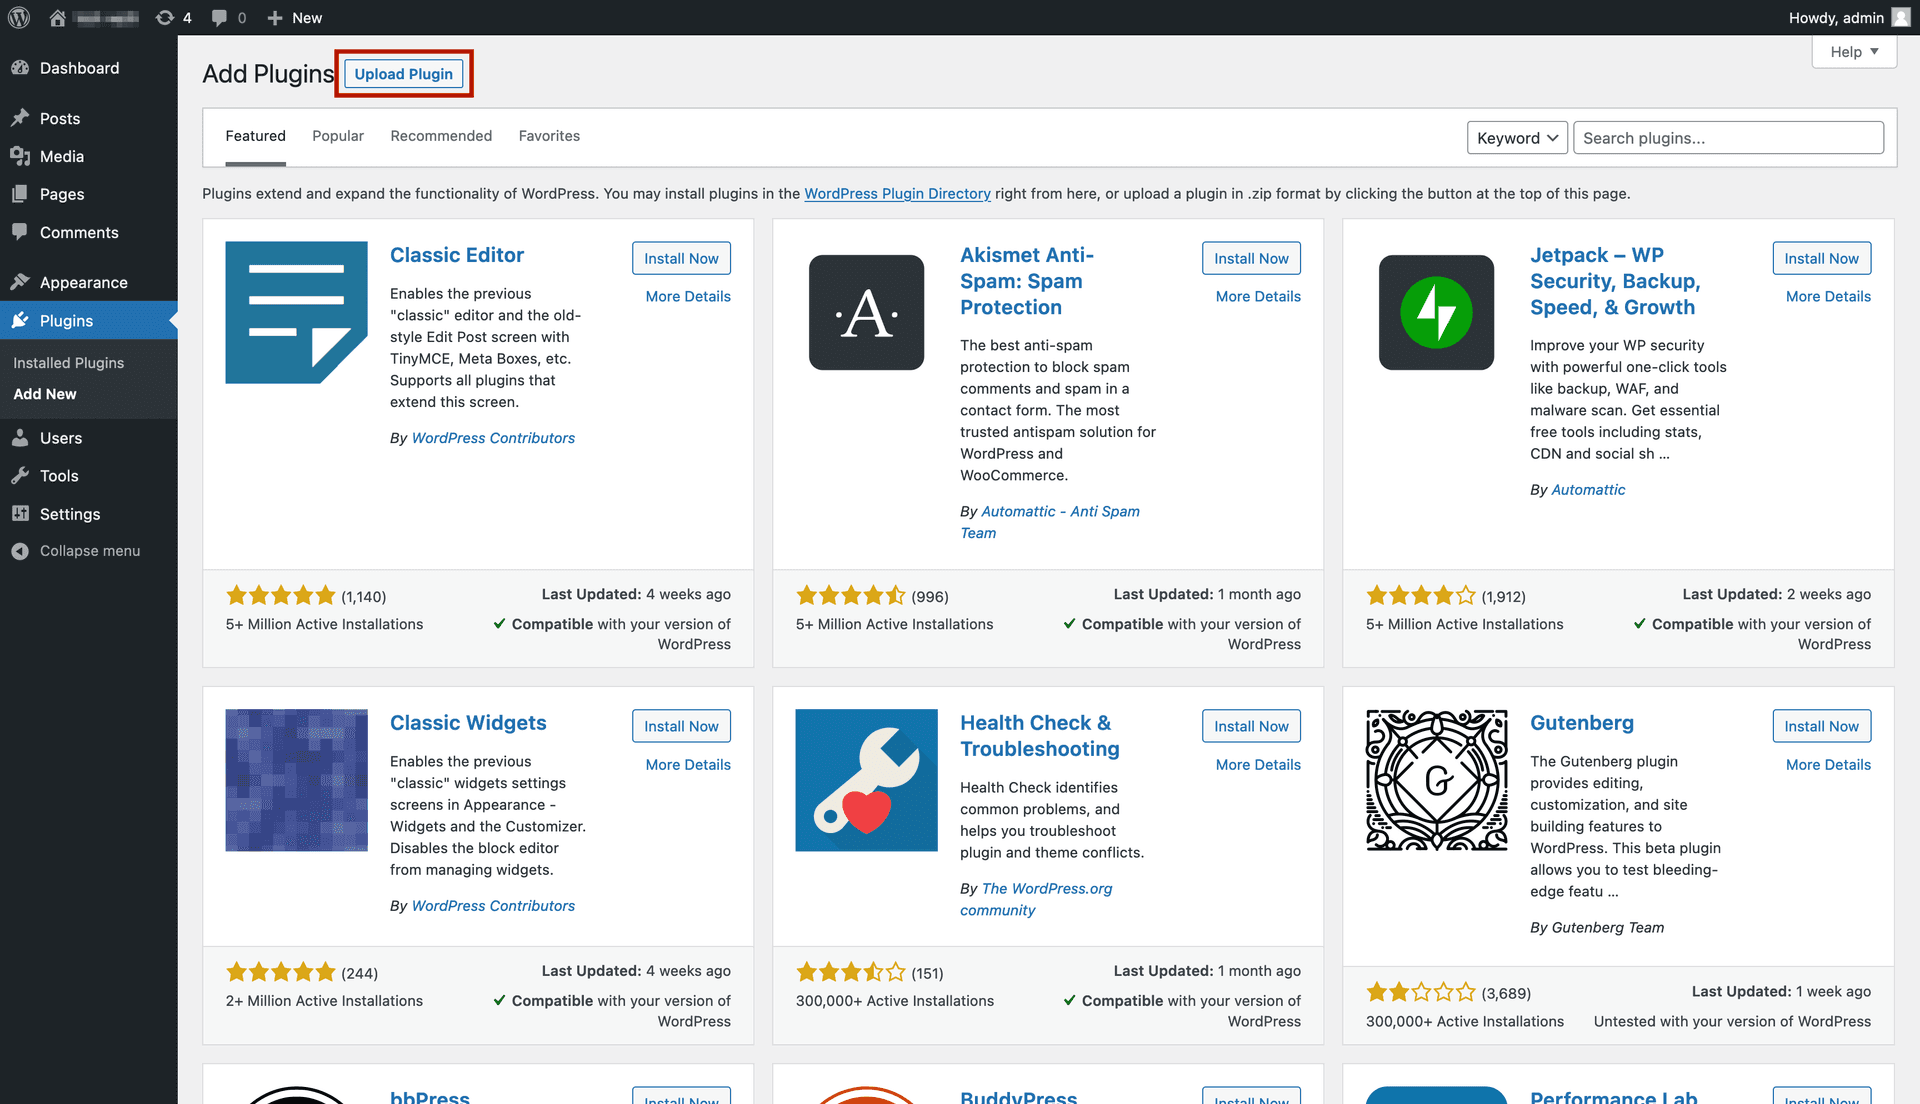Screen dimensions: 1920x1104
Task: Click More Details for Jetpack plugin
Action: (1828, 295)
